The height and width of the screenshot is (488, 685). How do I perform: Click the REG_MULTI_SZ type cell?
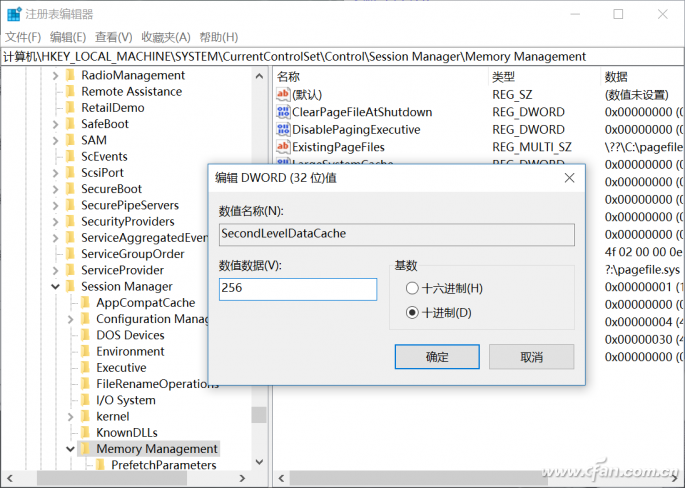(x=532, y=147)
